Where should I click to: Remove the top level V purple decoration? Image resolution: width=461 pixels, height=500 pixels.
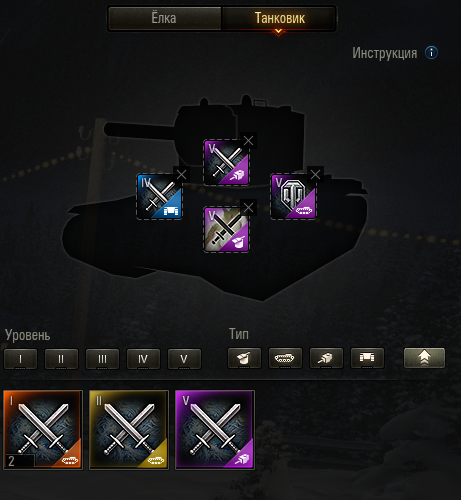click(249, 141)
